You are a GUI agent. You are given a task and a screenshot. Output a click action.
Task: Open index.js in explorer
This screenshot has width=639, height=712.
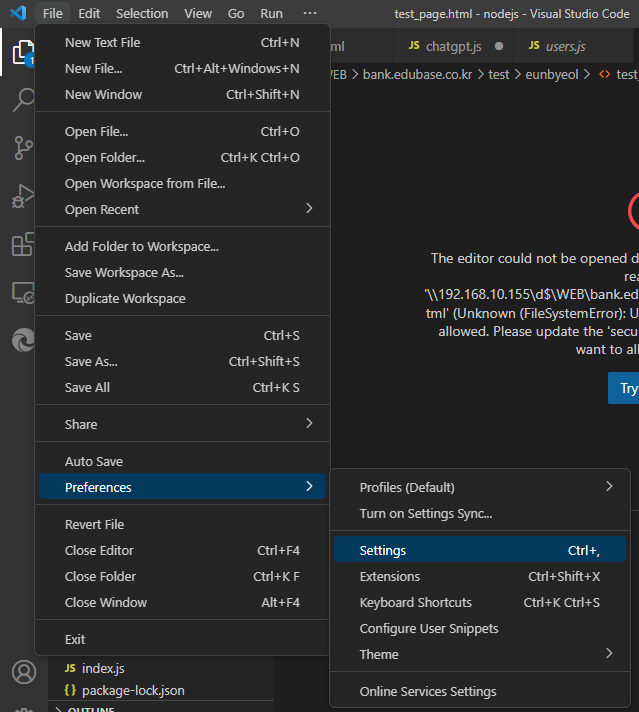point(161,668)
